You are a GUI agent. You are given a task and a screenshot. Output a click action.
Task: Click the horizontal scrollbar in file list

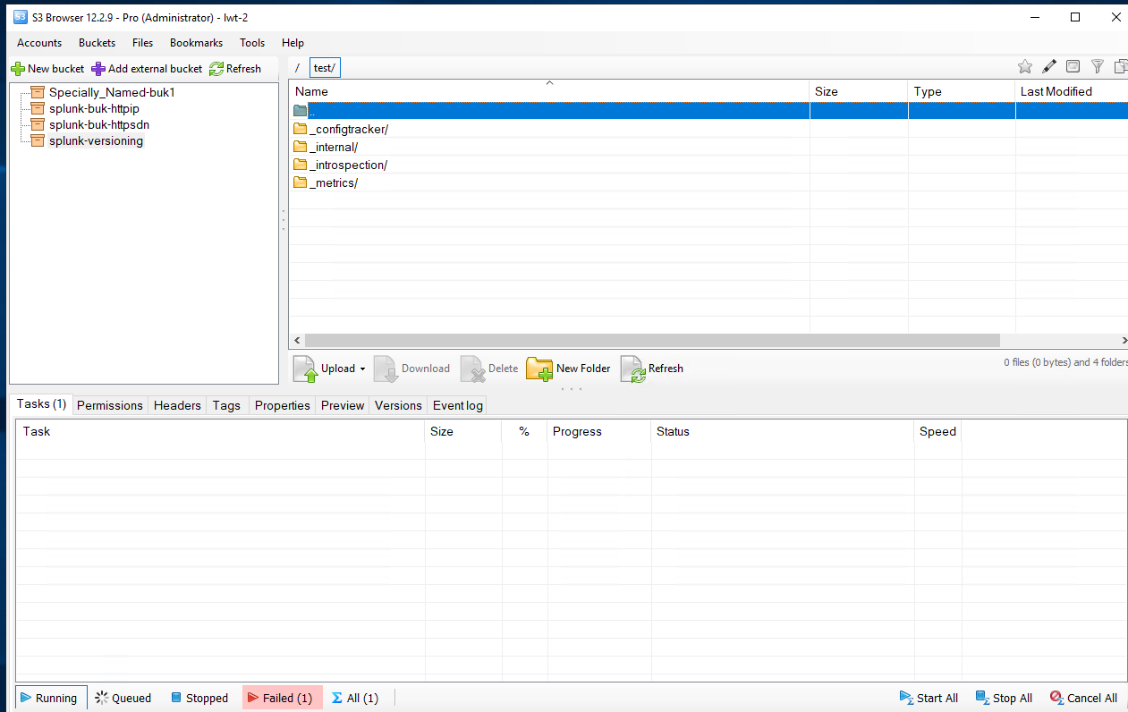652,340
